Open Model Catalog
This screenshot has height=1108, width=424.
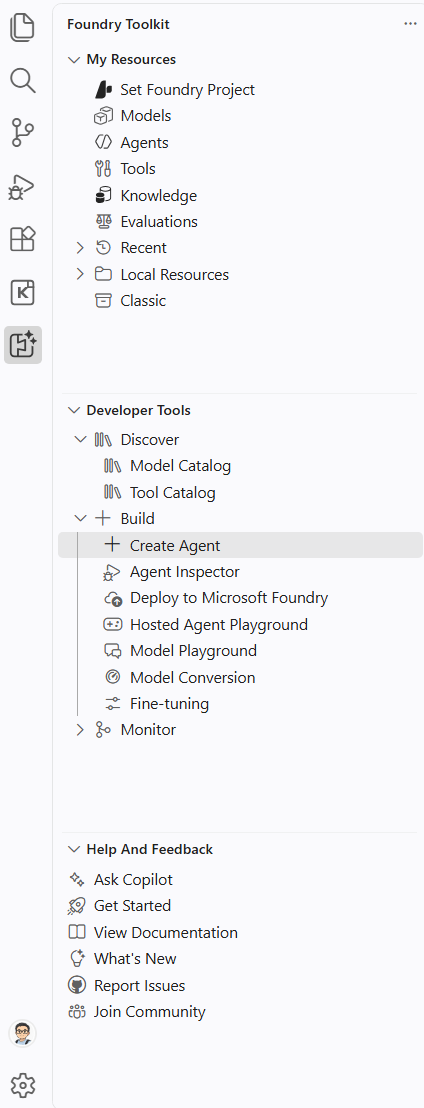180,466
